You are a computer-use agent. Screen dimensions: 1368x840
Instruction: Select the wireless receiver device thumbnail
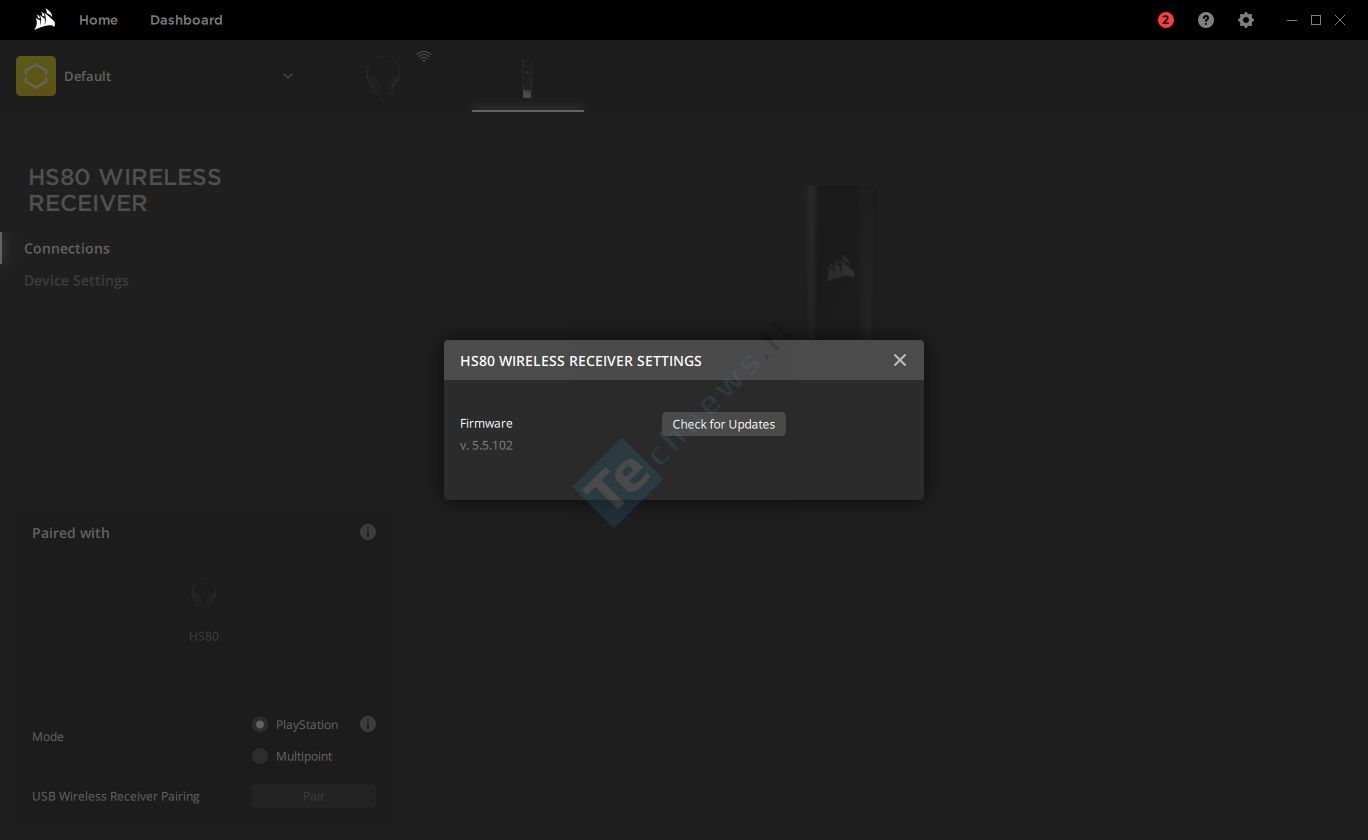coord(527,80)
